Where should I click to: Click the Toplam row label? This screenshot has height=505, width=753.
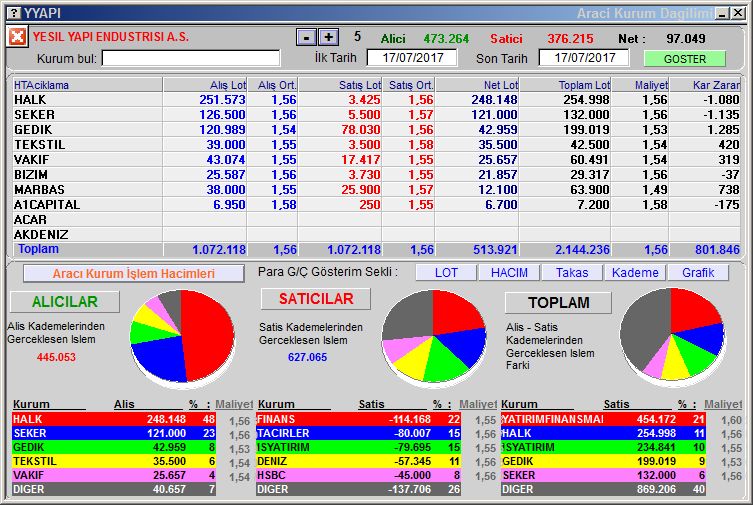[x=38, y=249]
